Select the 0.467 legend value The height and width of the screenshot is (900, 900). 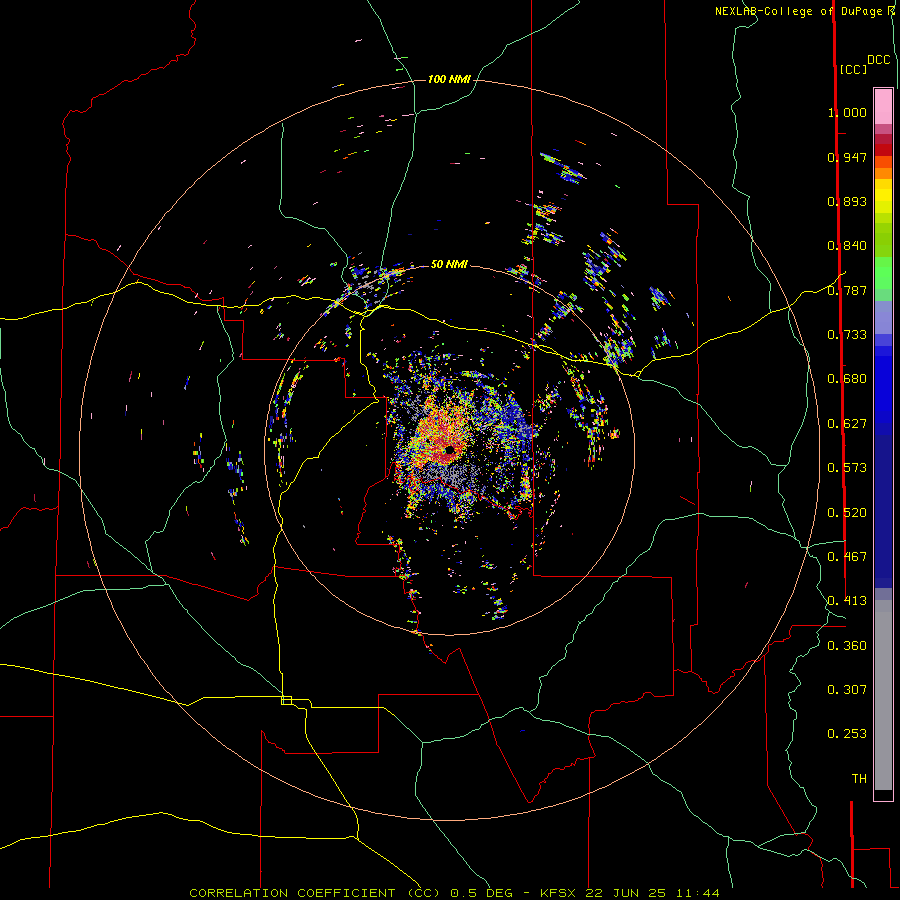click(x=847, y=557)
